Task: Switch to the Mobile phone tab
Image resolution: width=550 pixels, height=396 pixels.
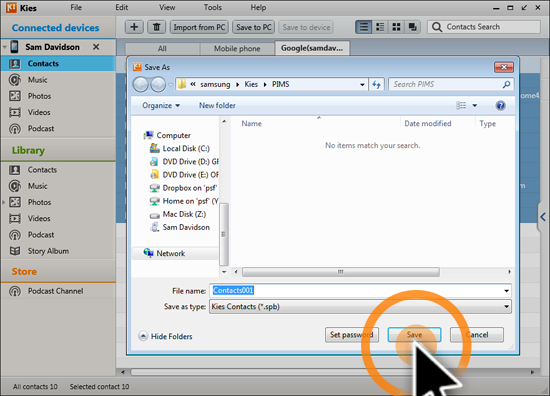Action: [x=237, y=49]
